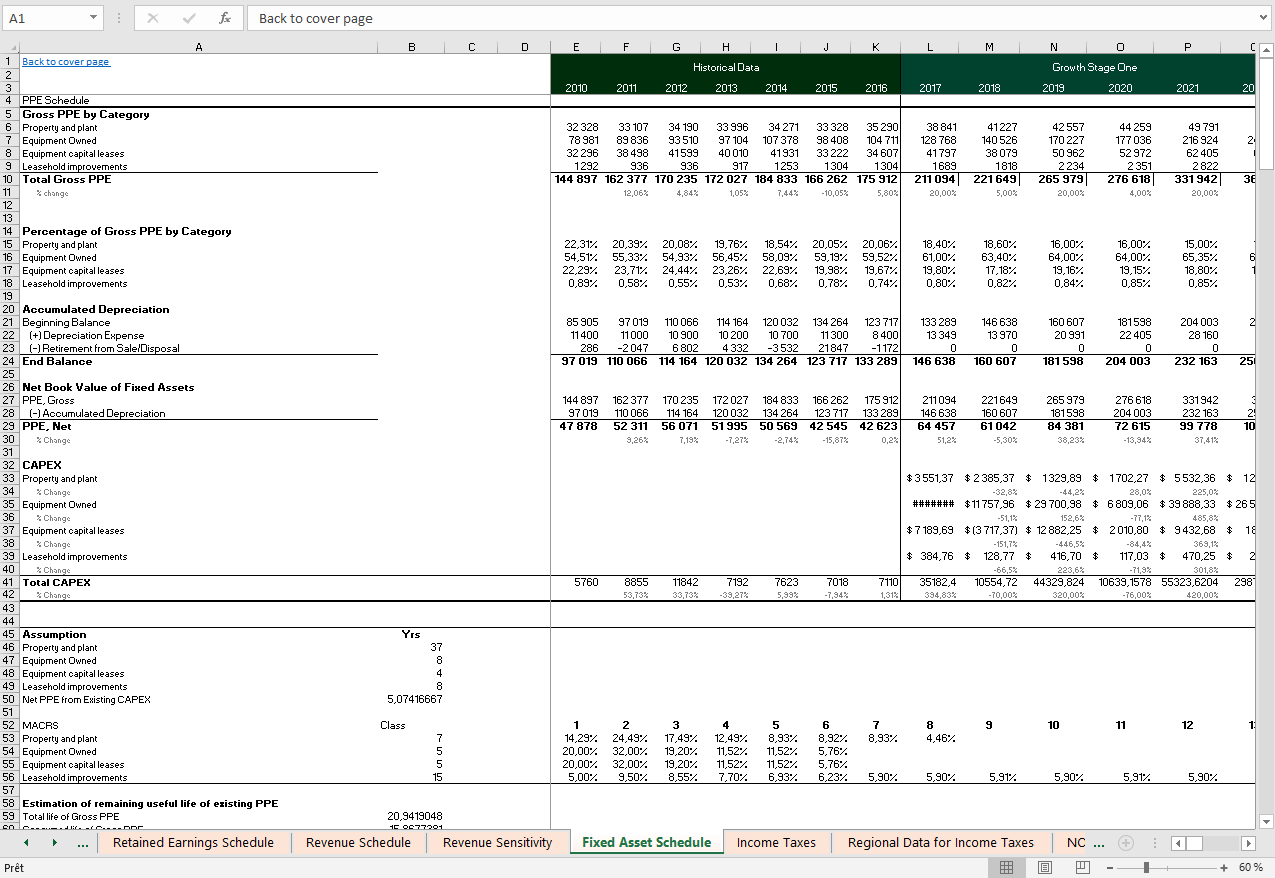Image resolution: width=1275 pixels, height=878 pixels.
Task: Click the 2010 year header cell
Action: pyautogui.click(x=576, y=88)
